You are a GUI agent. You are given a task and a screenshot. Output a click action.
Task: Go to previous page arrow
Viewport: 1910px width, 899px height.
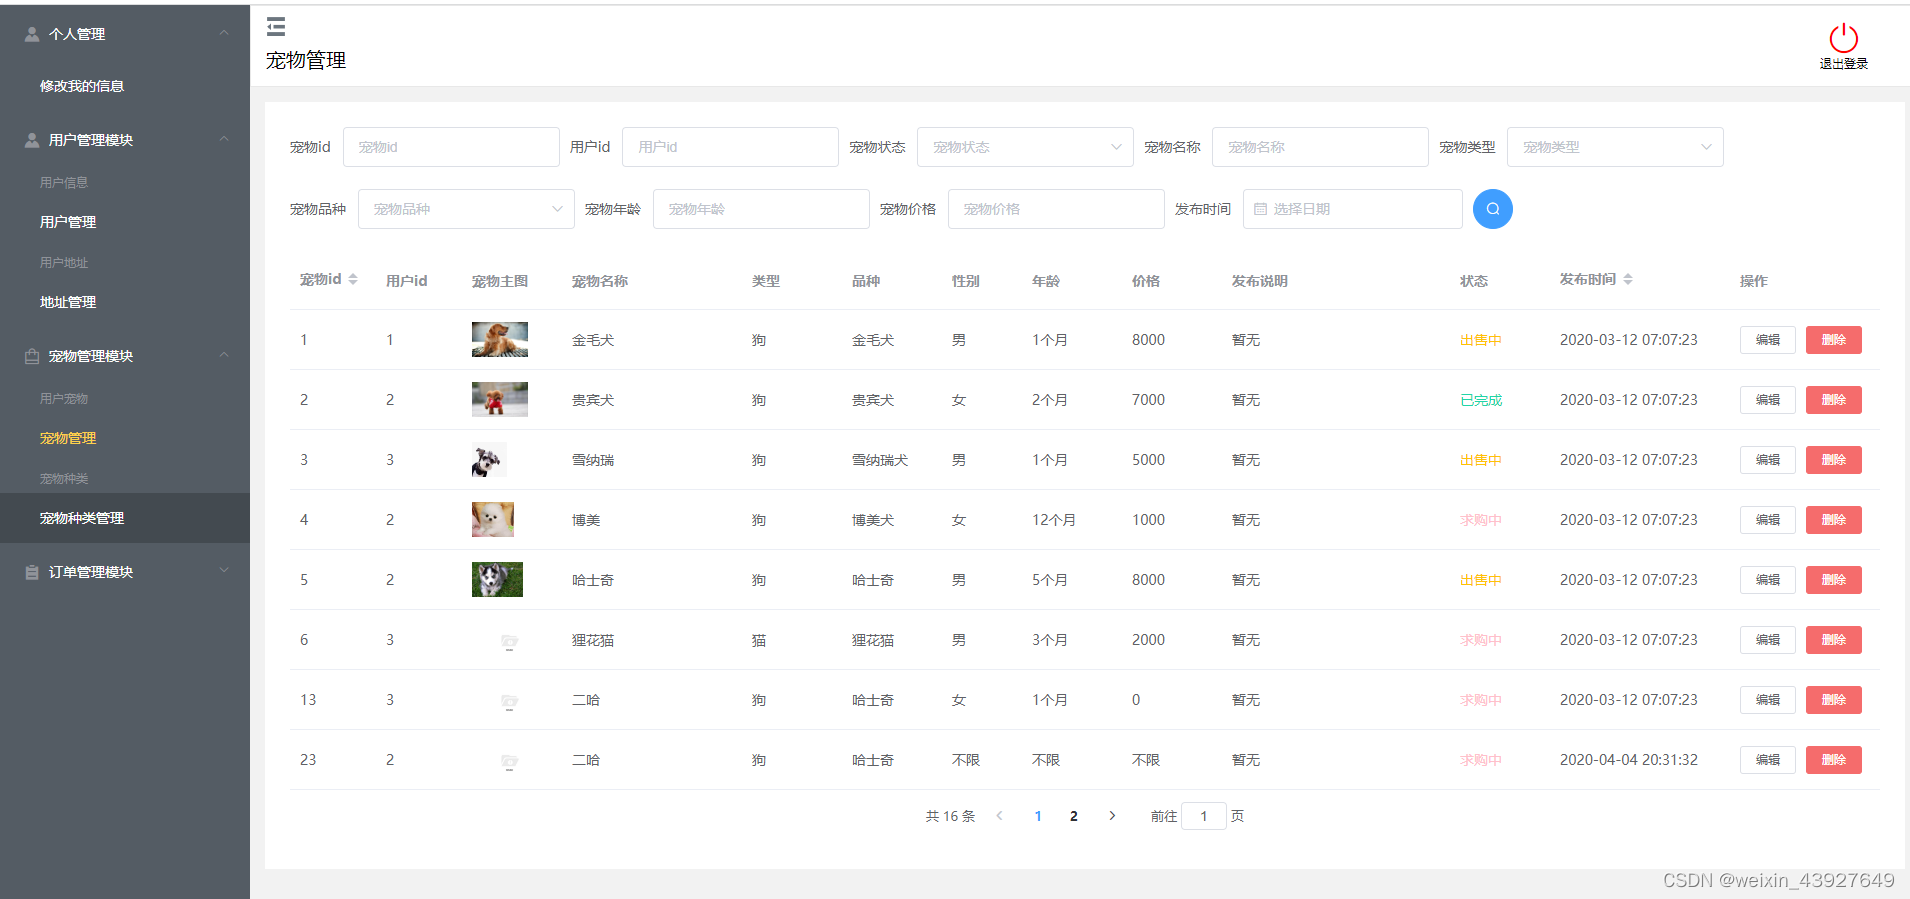click(999, 816)
